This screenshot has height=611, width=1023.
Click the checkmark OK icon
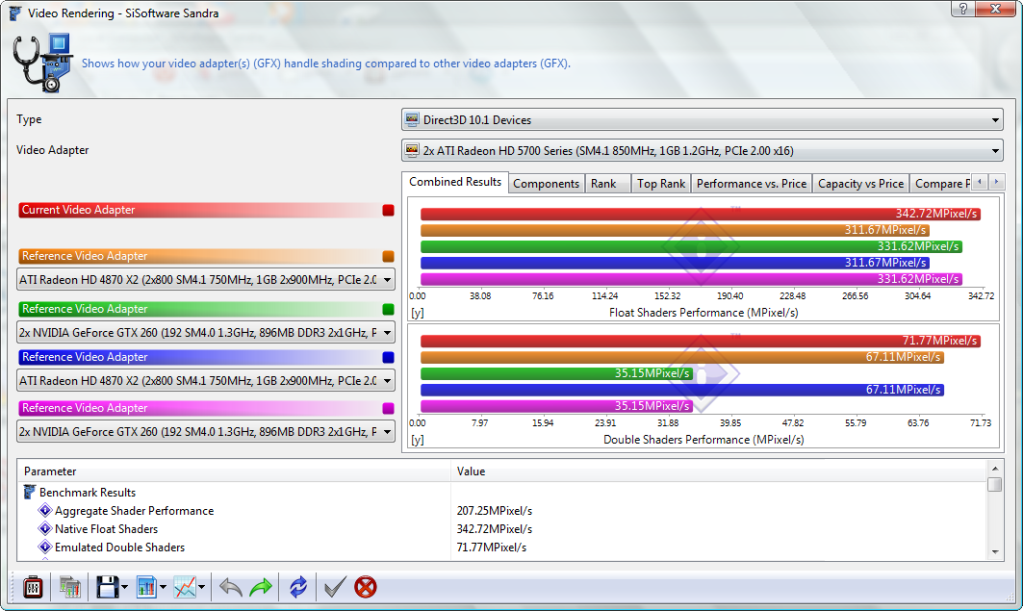pos(335,587)
